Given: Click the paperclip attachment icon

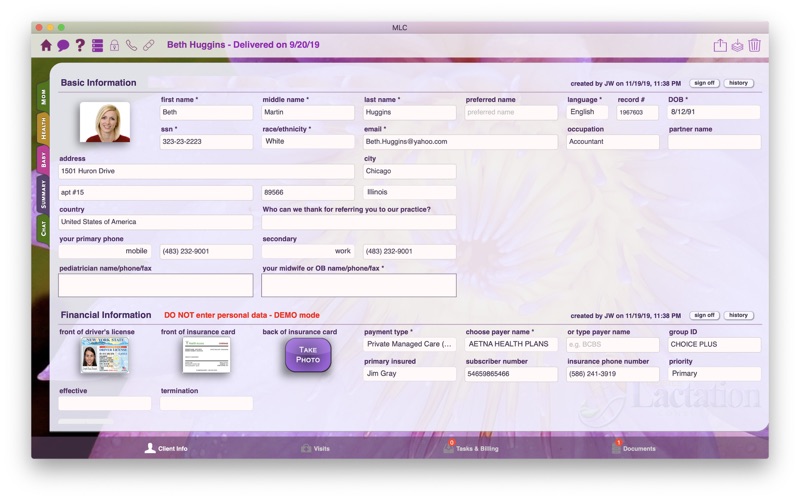Looking at the screenshot, I should coord(148,45).
